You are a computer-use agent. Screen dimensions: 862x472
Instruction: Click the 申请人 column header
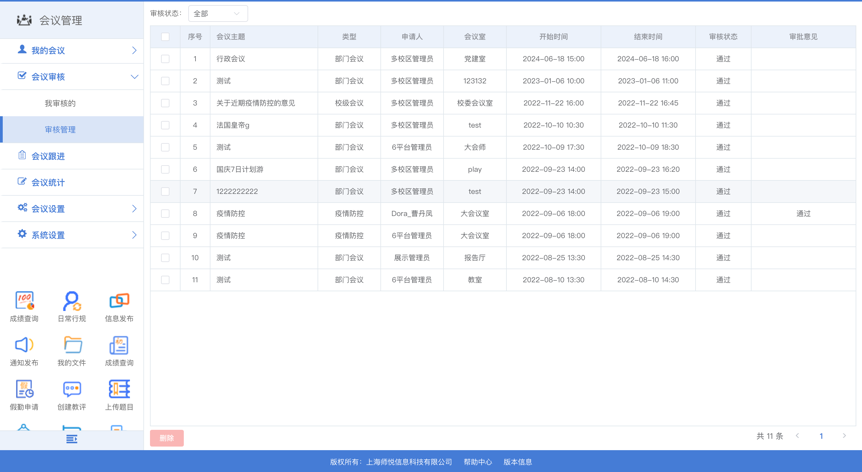coord(412,37)
